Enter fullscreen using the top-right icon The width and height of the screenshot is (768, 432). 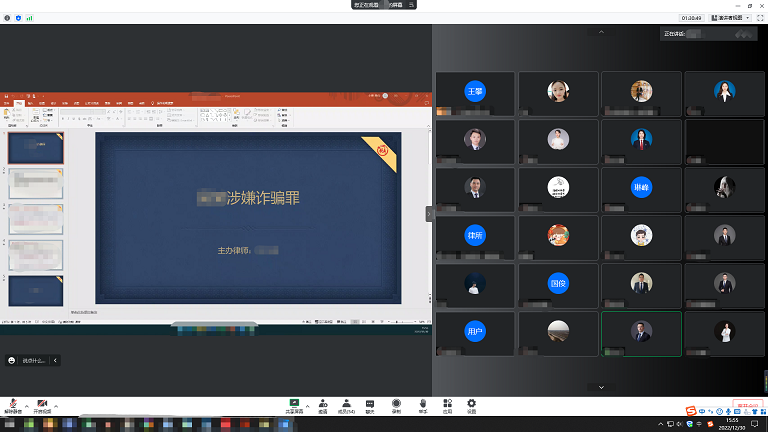pyautogui.click(x=760, y=18)
